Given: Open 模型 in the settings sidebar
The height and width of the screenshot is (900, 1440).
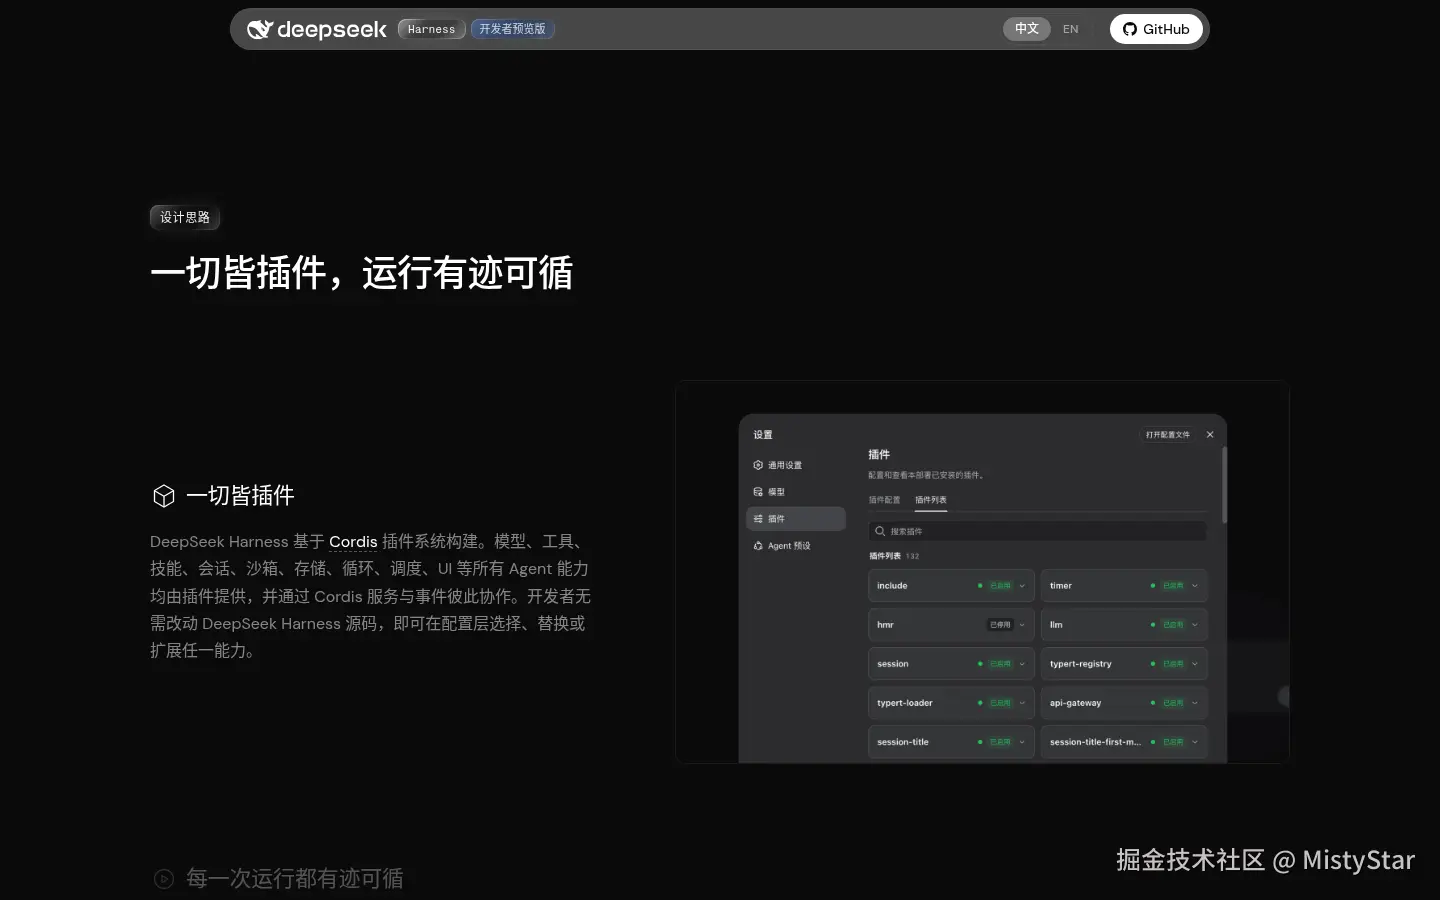Looking at the screenshot, I should pos(796,492).
